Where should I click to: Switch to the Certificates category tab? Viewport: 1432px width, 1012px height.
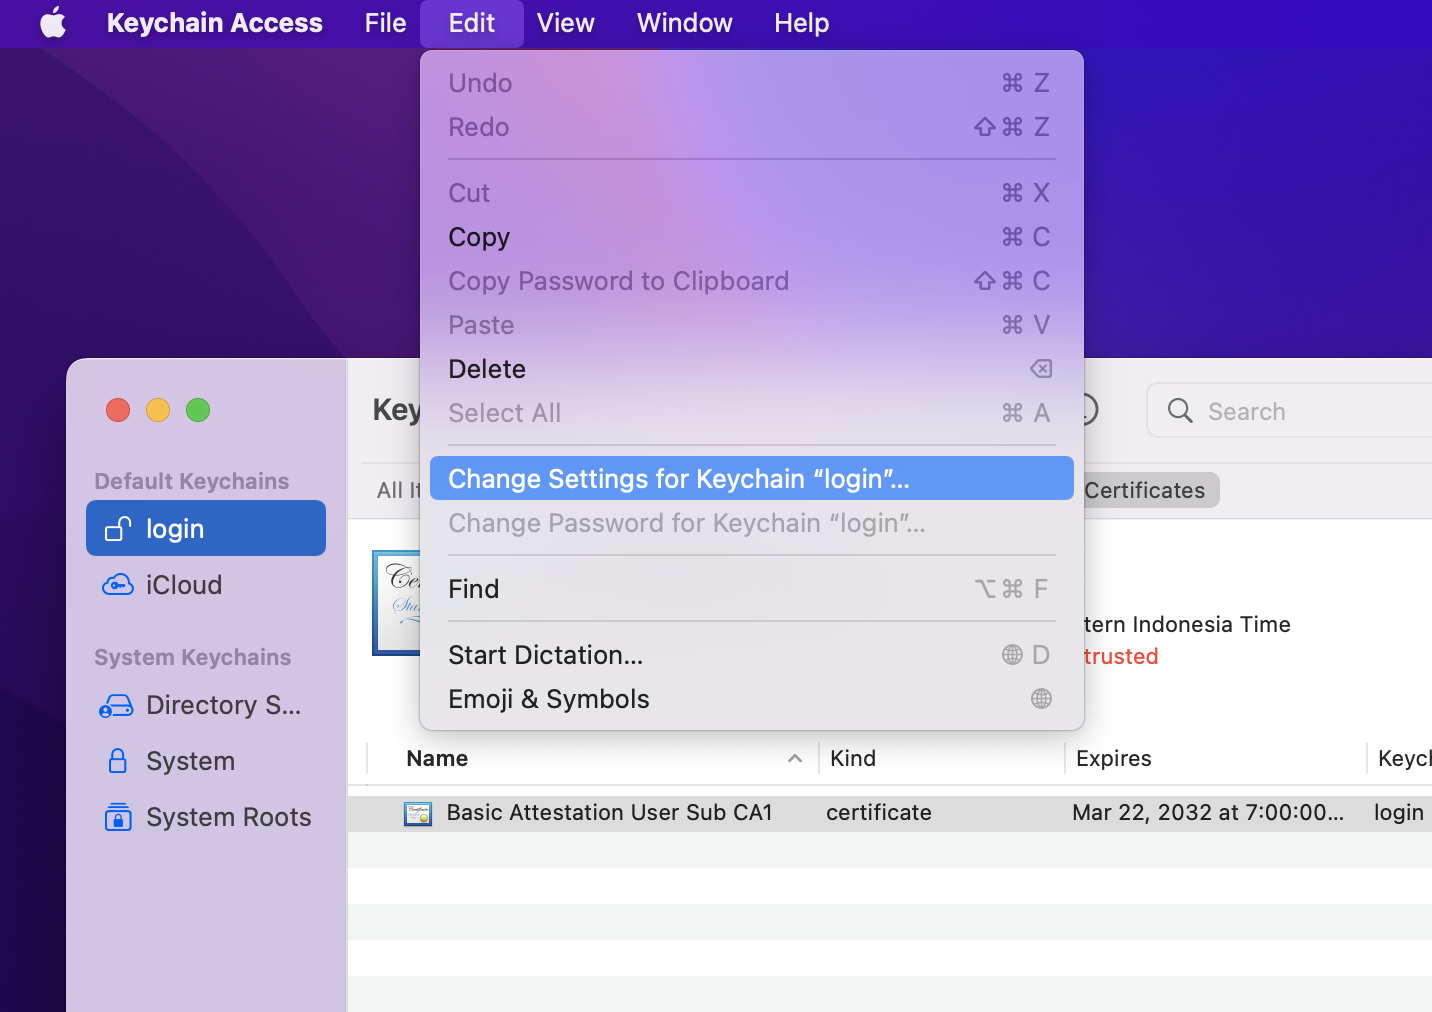tap(1144, 490)
